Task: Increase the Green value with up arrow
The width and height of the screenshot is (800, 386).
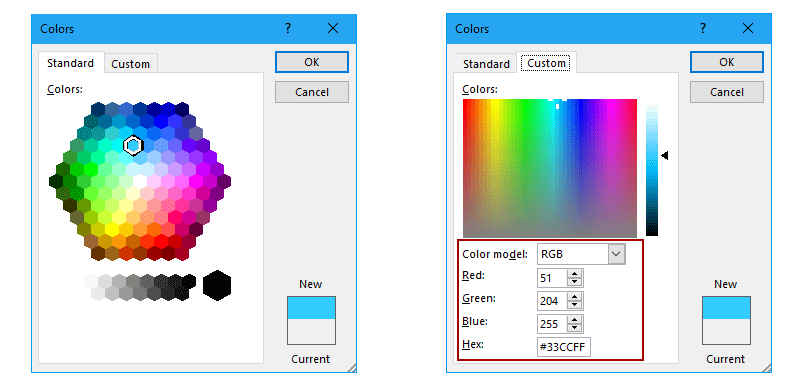Action: coord(574,297)
